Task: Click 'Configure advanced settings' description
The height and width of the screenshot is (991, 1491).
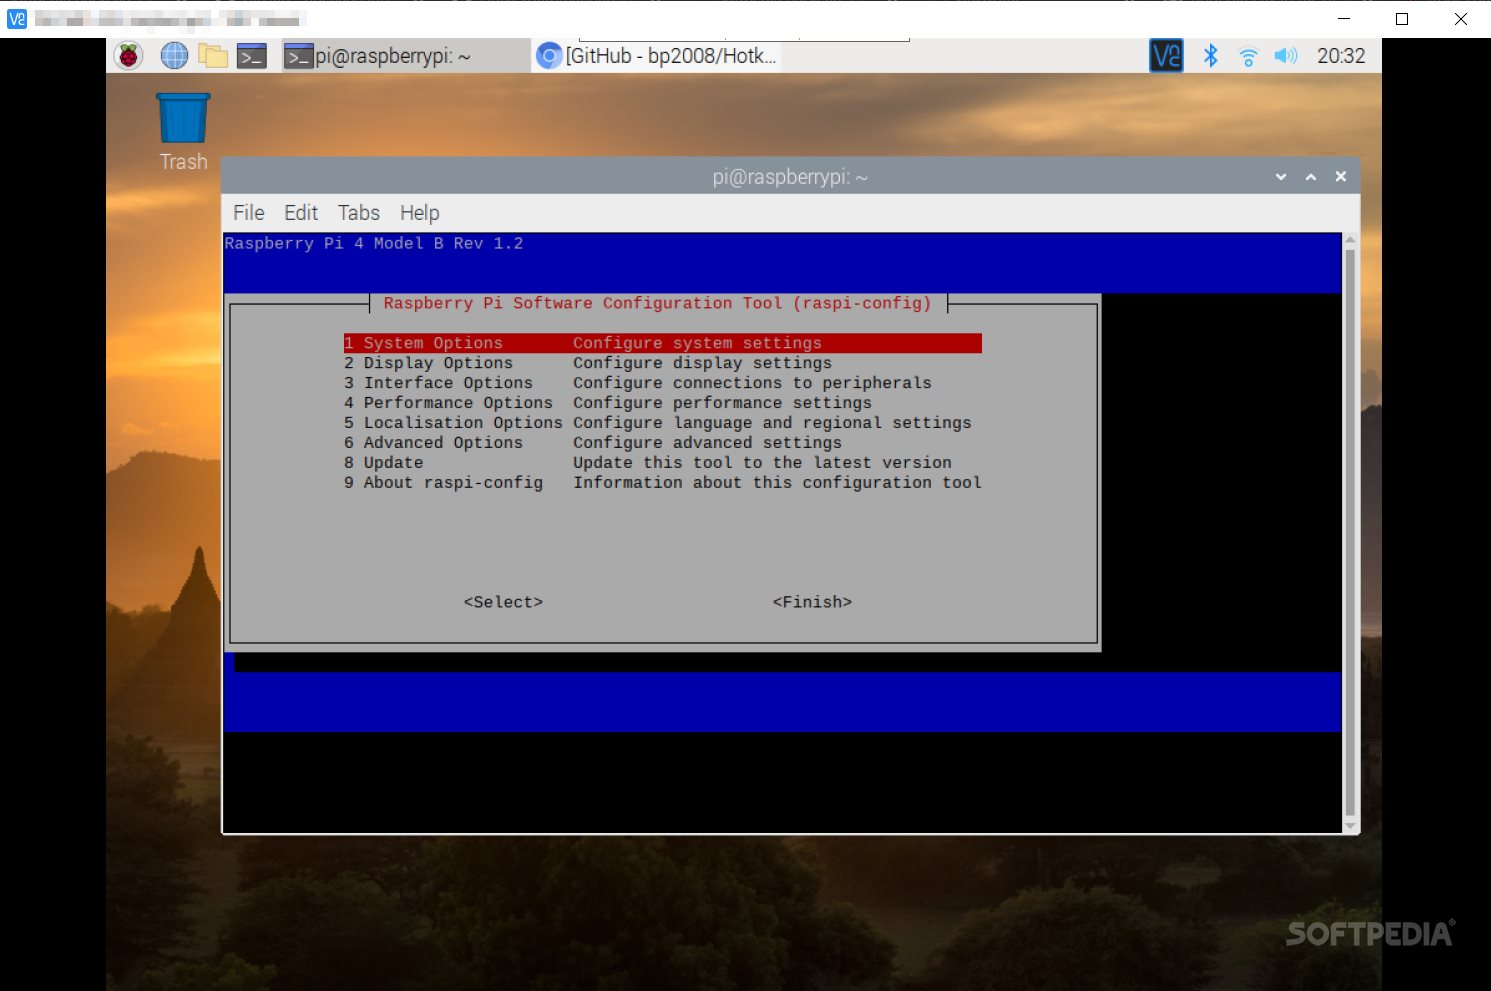Action: 707,443
